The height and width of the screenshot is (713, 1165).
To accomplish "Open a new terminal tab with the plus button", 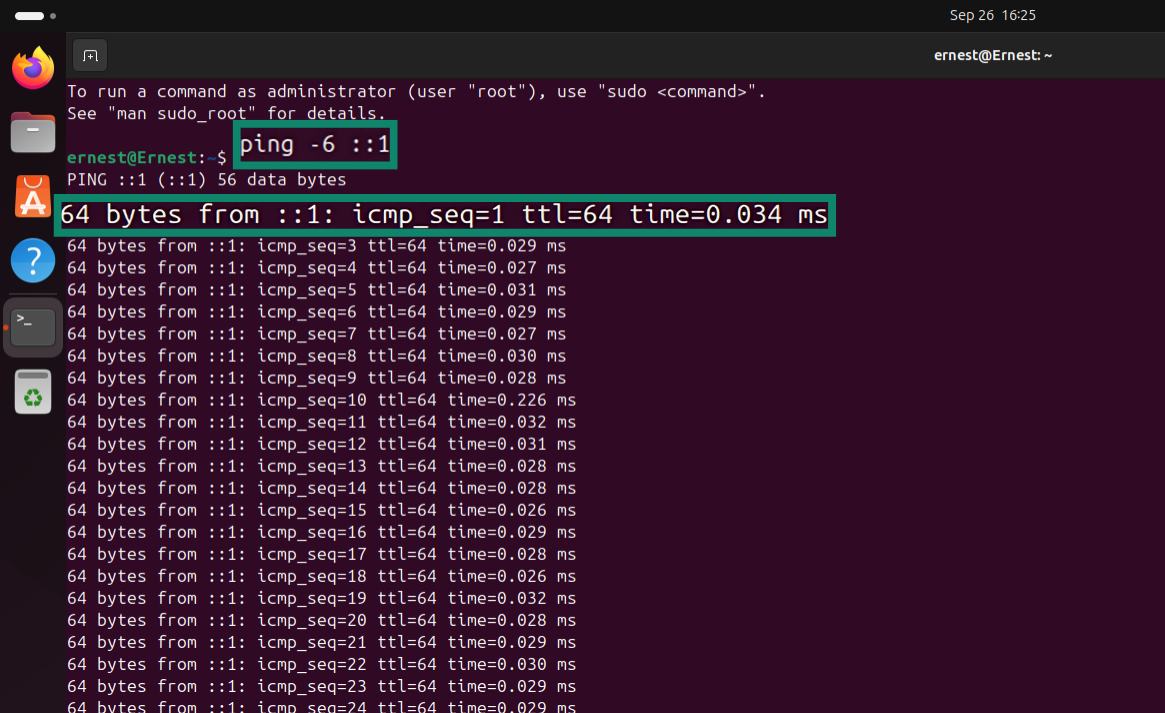I will (x=89, y=55).
